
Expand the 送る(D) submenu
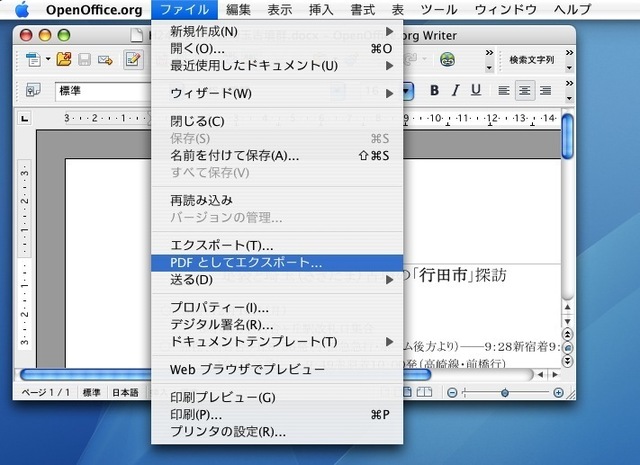(x=277, y=280)
